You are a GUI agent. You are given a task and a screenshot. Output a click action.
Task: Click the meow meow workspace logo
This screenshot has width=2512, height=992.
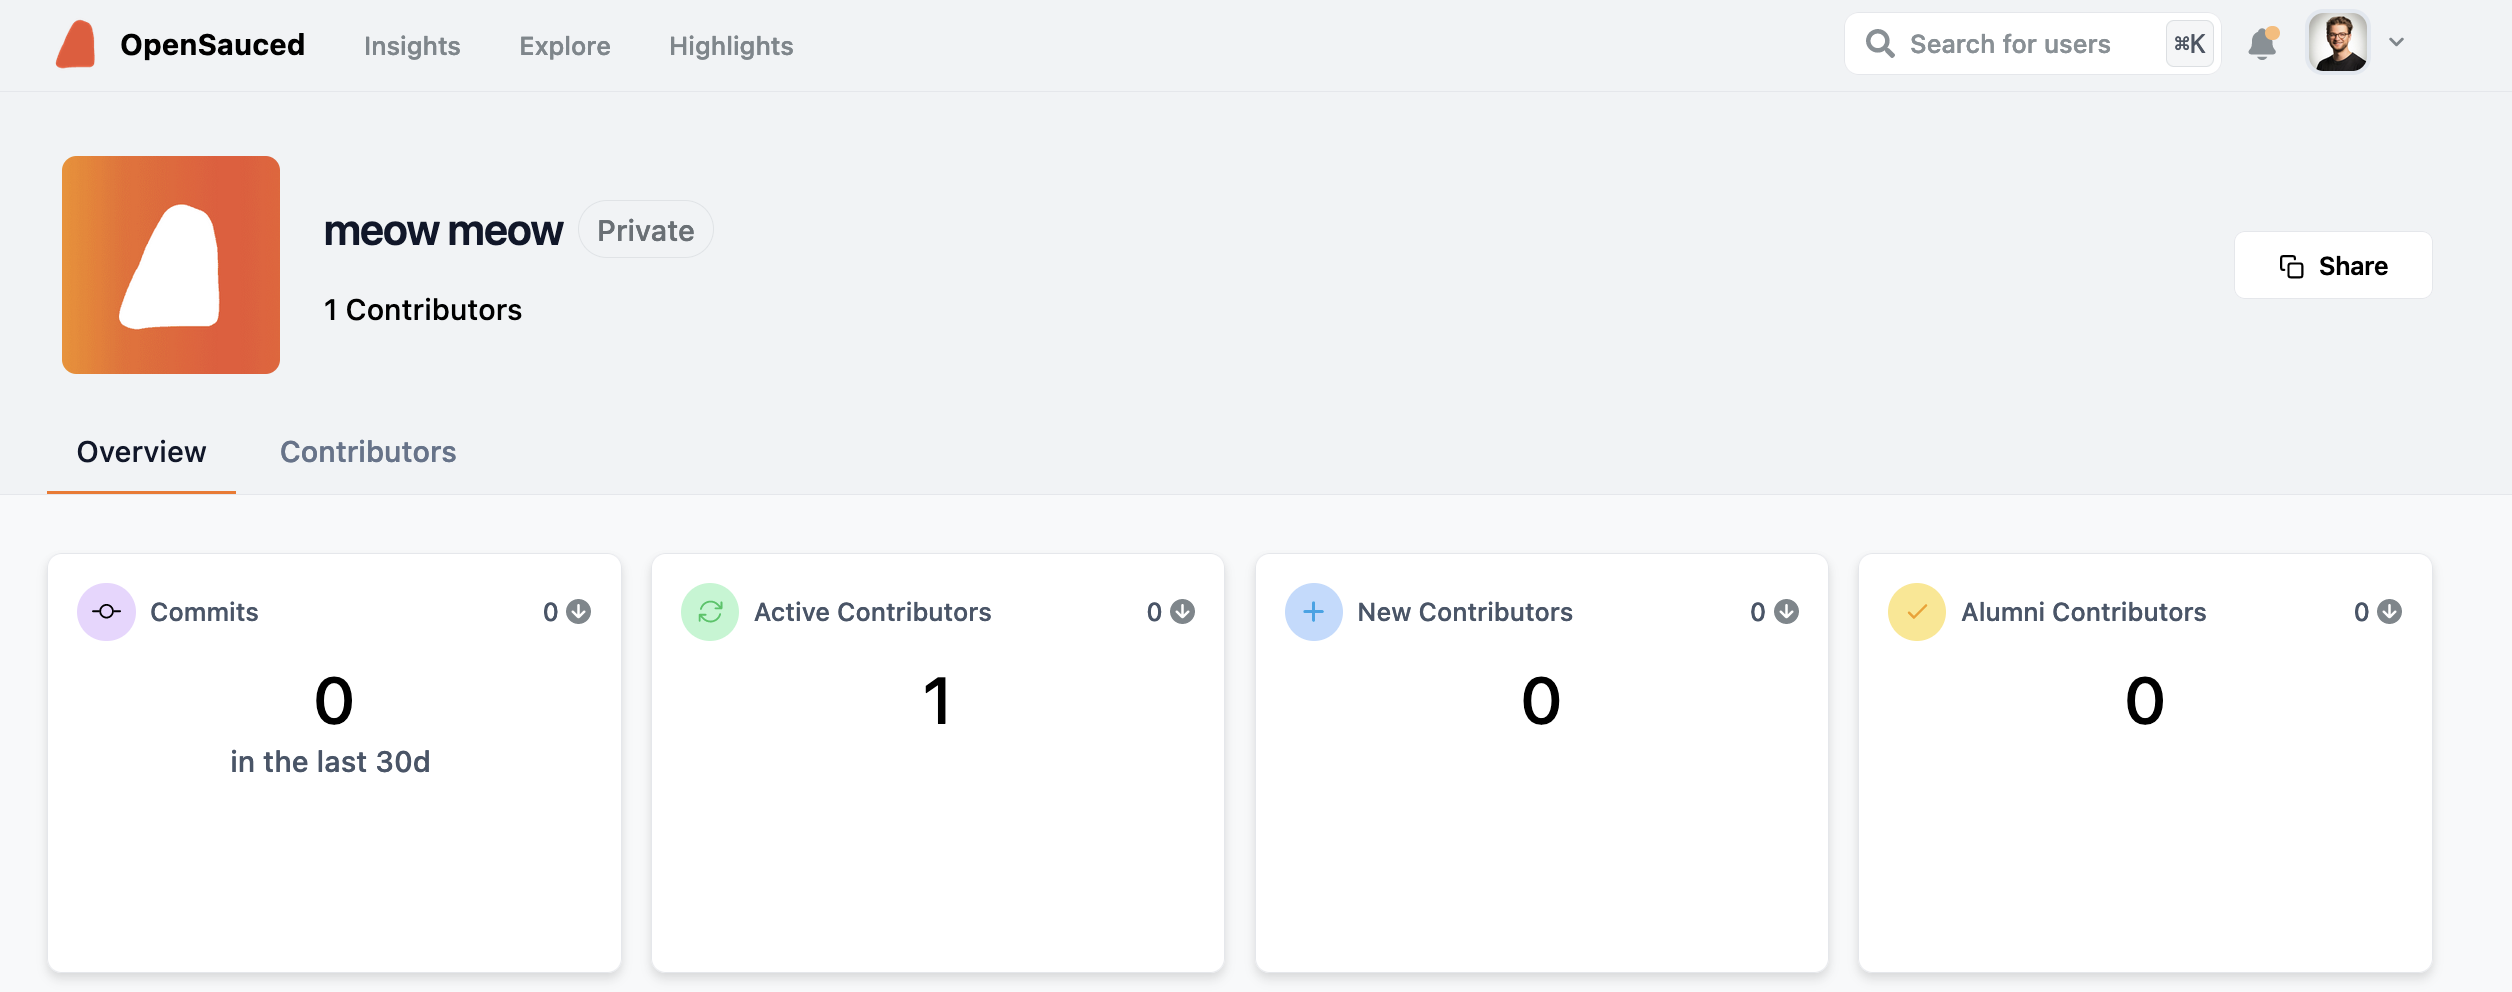click(x=170, y=265)
